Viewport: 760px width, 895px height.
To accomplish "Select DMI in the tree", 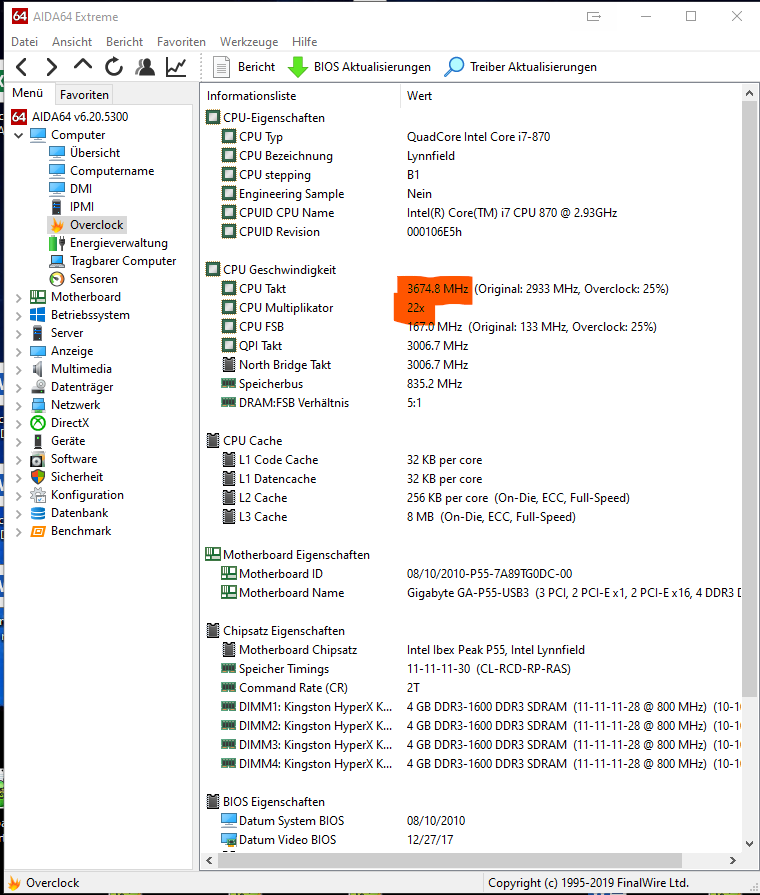I will tap(81, 189).
